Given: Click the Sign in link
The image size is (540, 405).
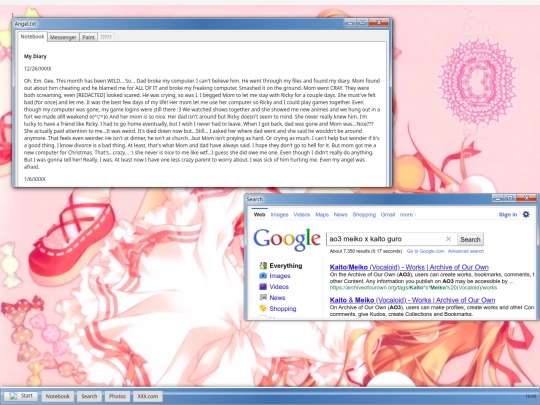Looking at the screenshot, I should [508, 215].
